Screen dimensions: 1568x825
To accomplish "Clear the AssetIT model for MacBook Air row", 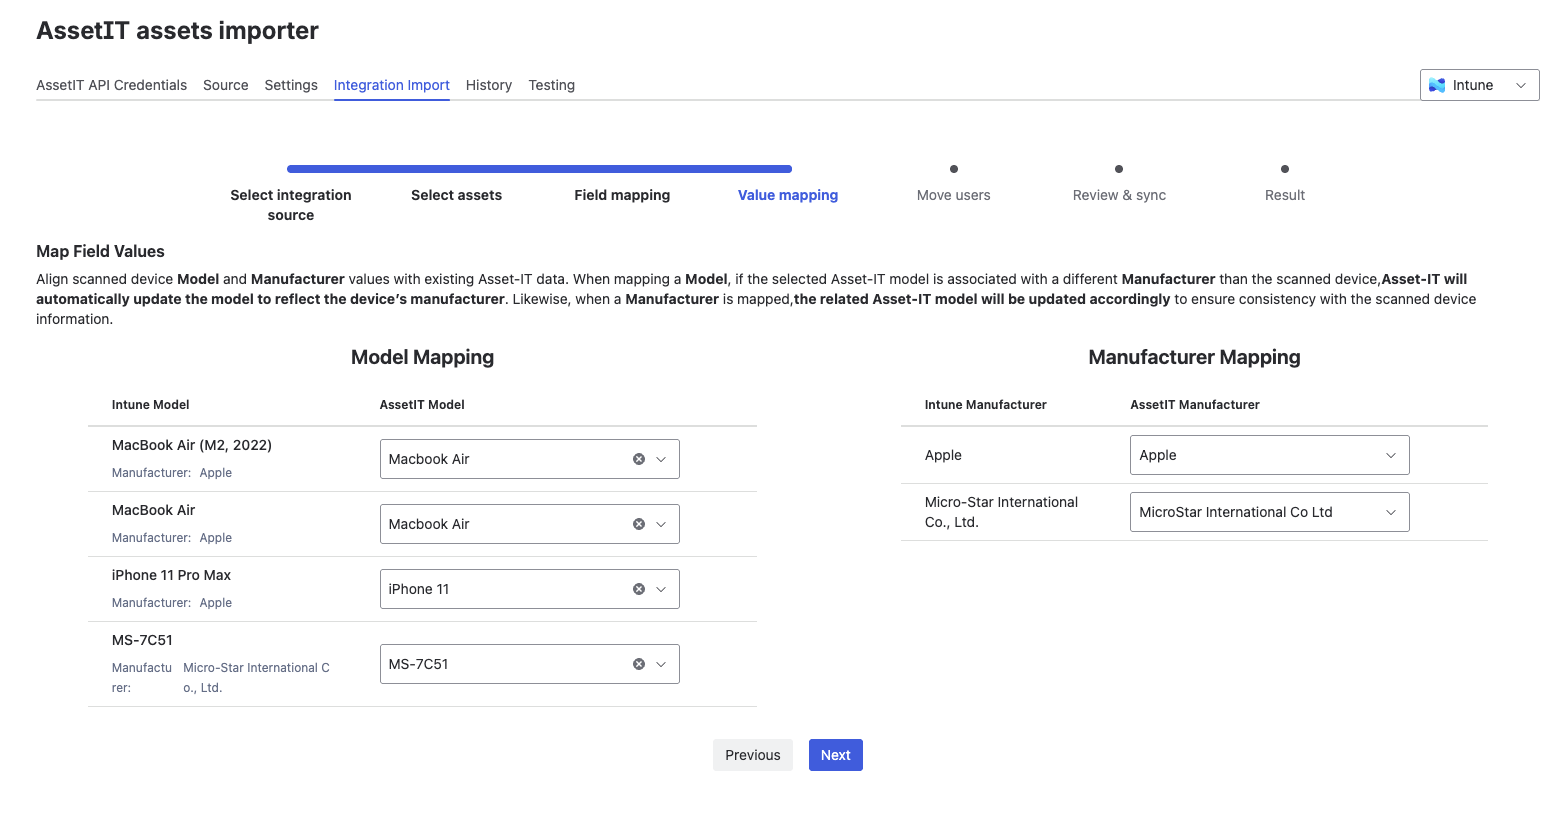I will coord(639,524).
